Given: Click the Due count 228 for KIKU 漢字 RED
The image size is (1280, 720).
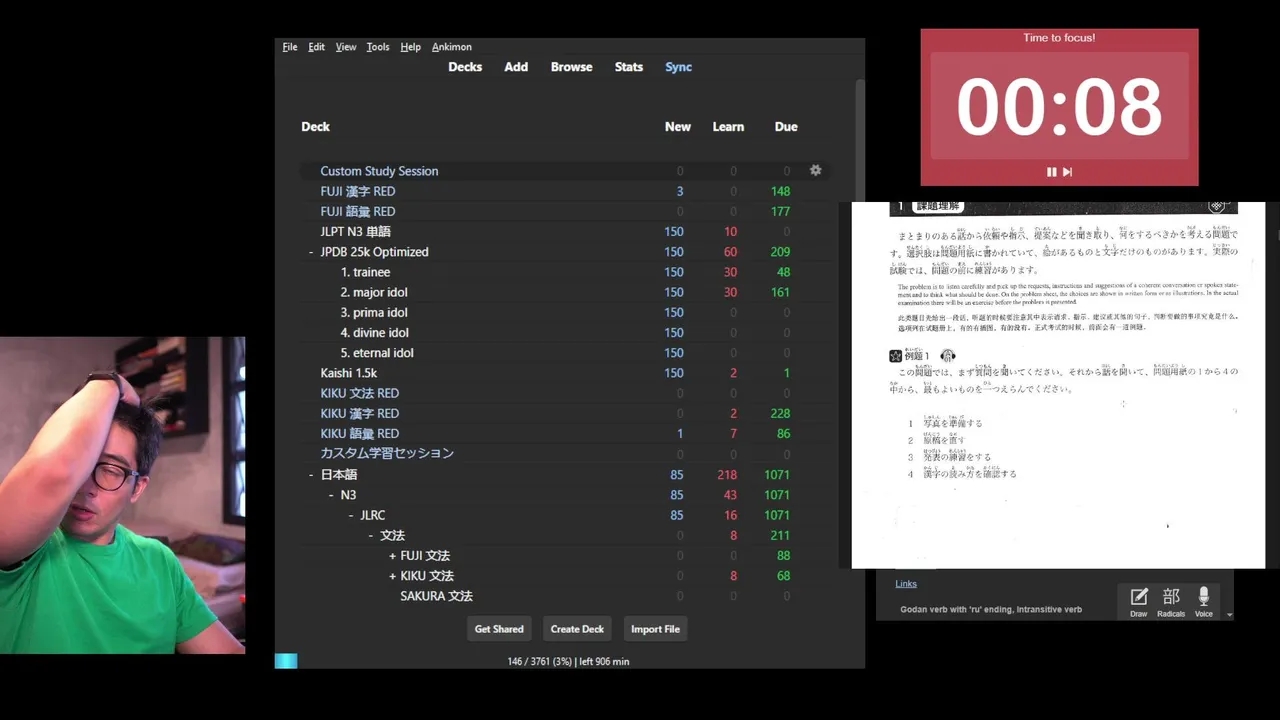Looking at the screenshot, I should point(780,413).
